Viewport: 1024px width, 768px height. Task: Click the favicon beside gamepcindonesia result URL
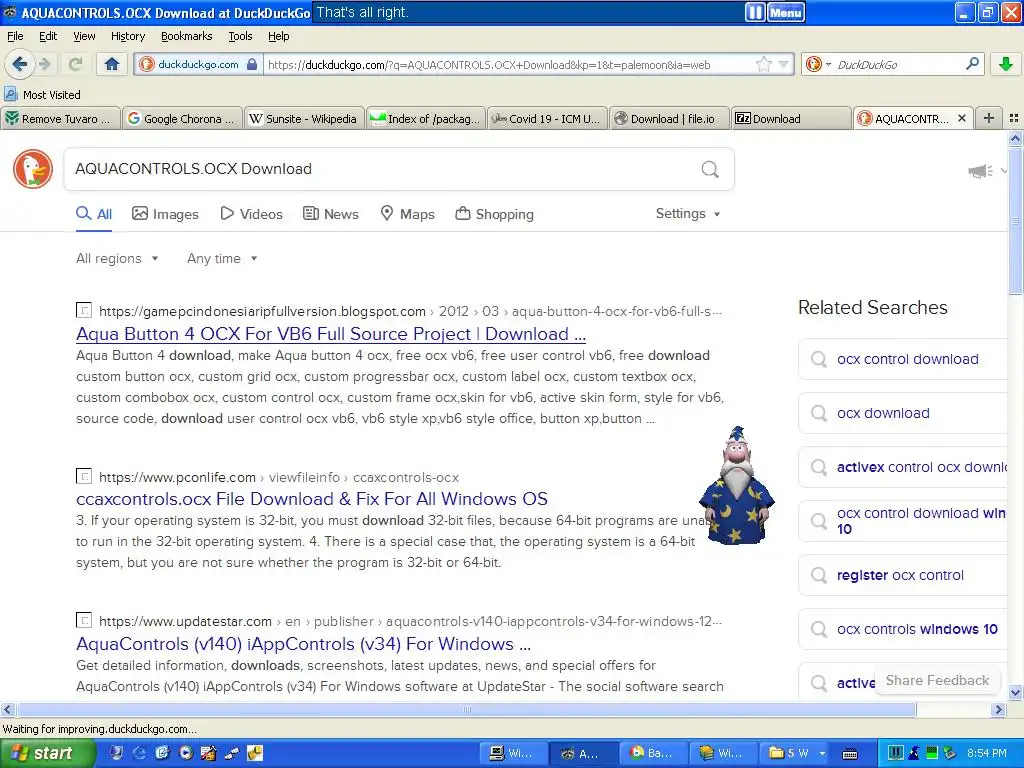[x=84, y=310]
